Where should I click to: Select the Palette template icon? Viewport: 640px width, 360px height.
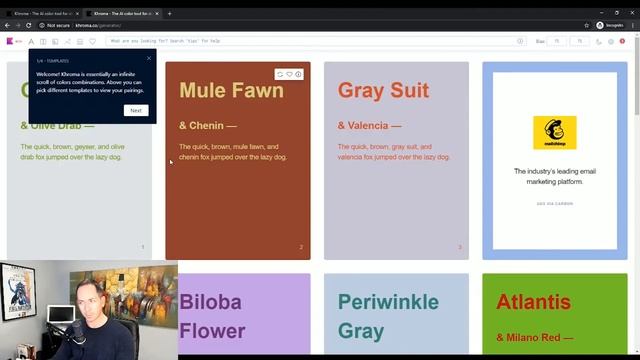coord(80,42)
